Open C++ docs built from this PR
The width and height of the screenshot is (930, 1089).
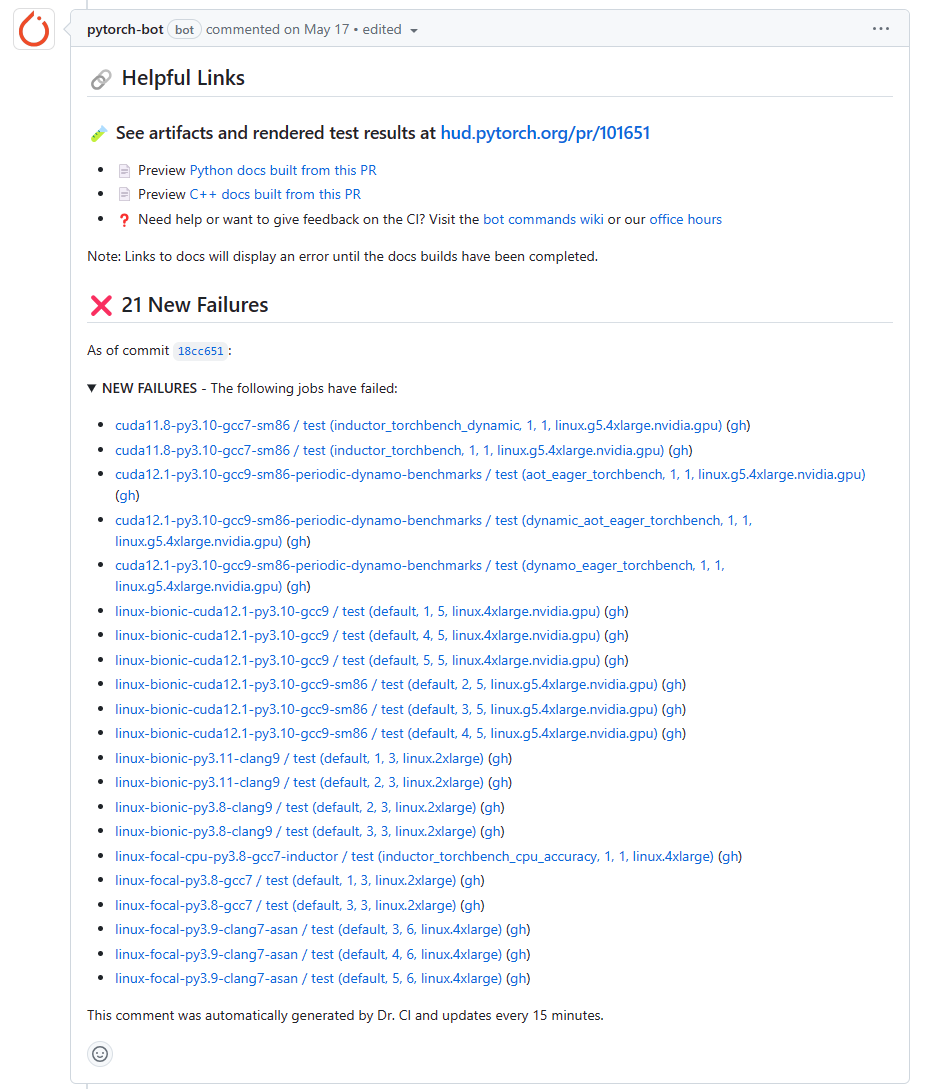(275, 194)
